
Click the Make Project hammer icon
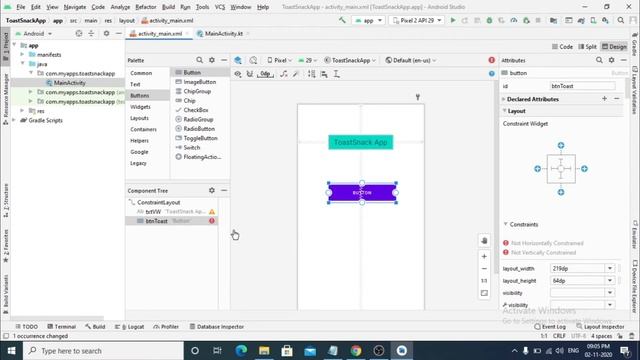click(x=342, y=20)
